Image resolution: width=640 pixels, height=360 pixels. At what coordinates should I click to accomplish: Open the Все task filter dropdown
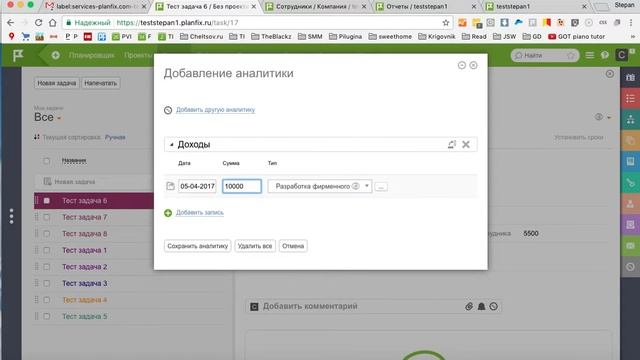tap(47, 118)
